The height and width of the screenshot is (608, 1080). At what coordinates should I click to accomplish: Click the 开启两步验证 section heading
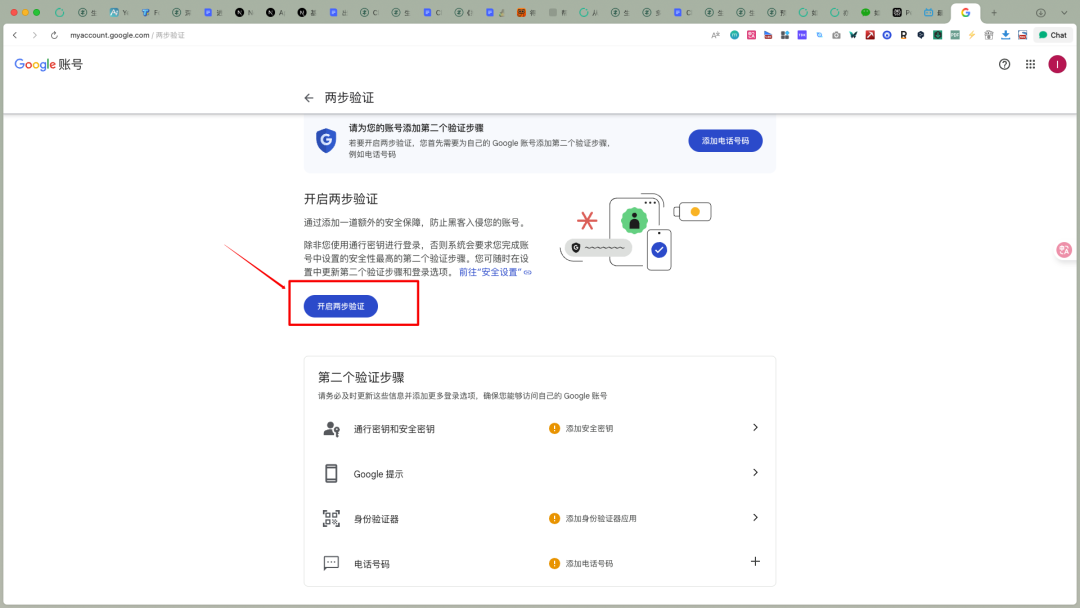pos(341,199)
